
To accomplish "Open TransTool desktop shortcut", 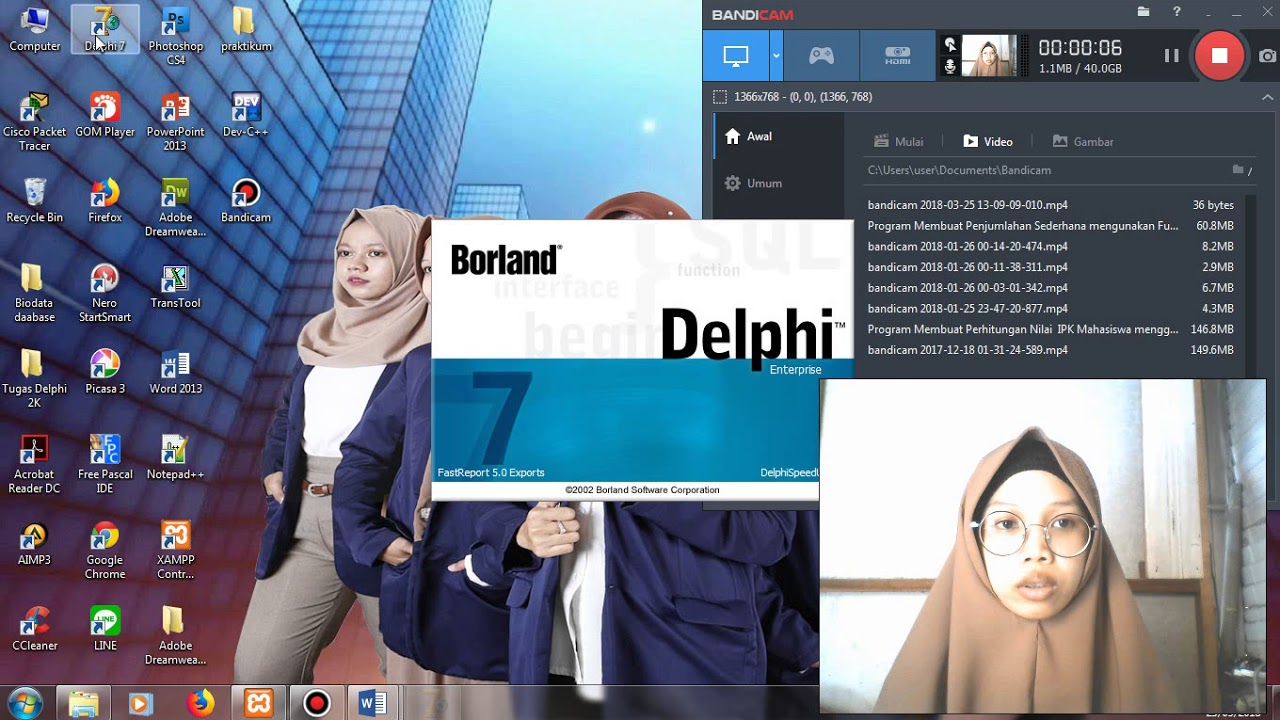I will pos(175,286).
